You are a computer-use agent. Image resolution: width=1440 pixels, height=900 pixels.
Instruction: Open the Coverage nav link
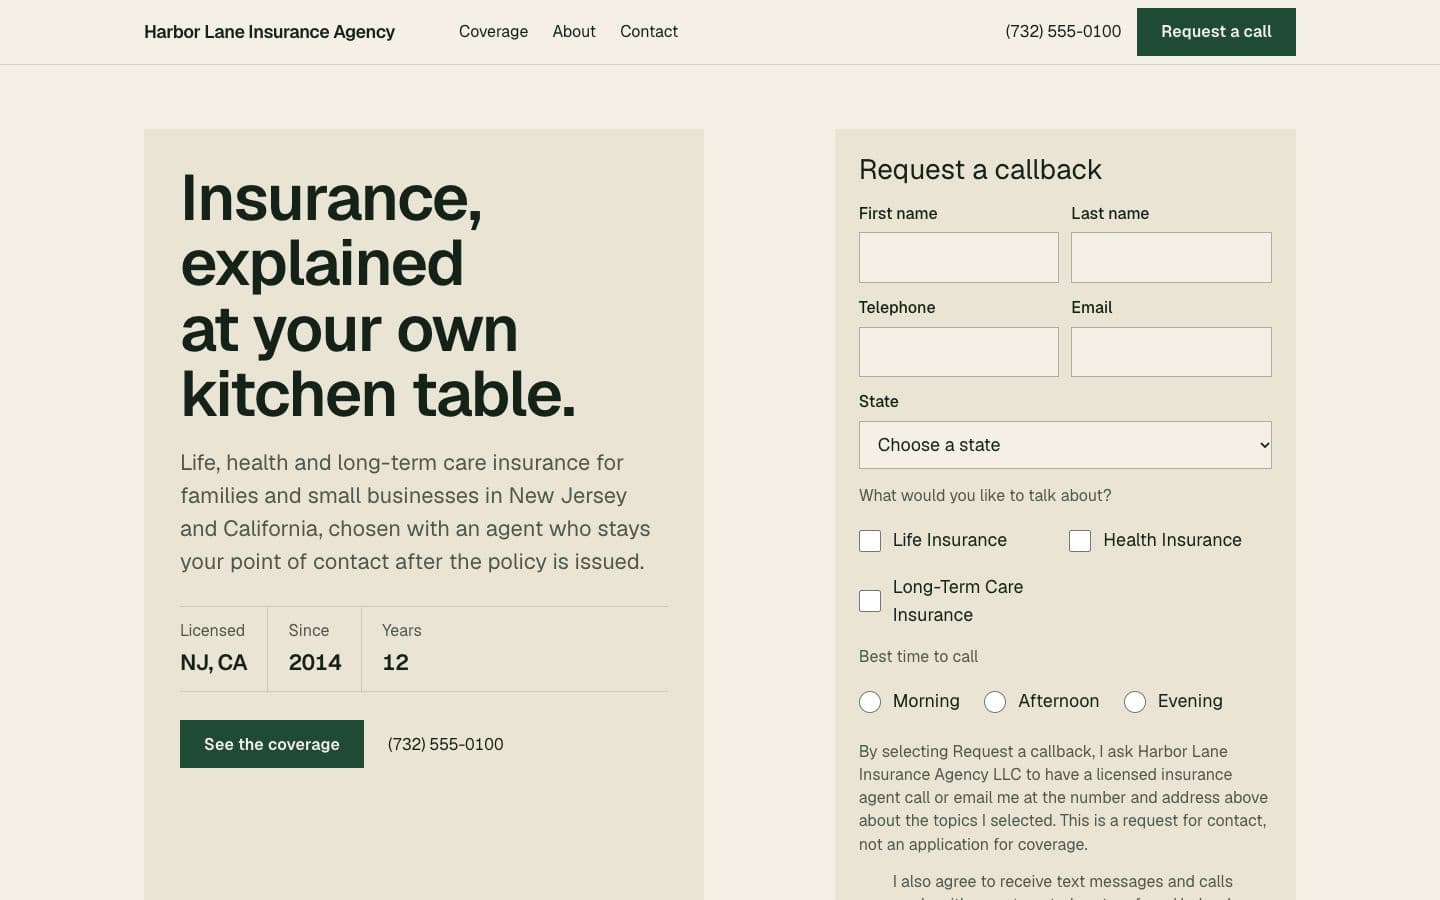pyautogui.click(x=493, y=32)
